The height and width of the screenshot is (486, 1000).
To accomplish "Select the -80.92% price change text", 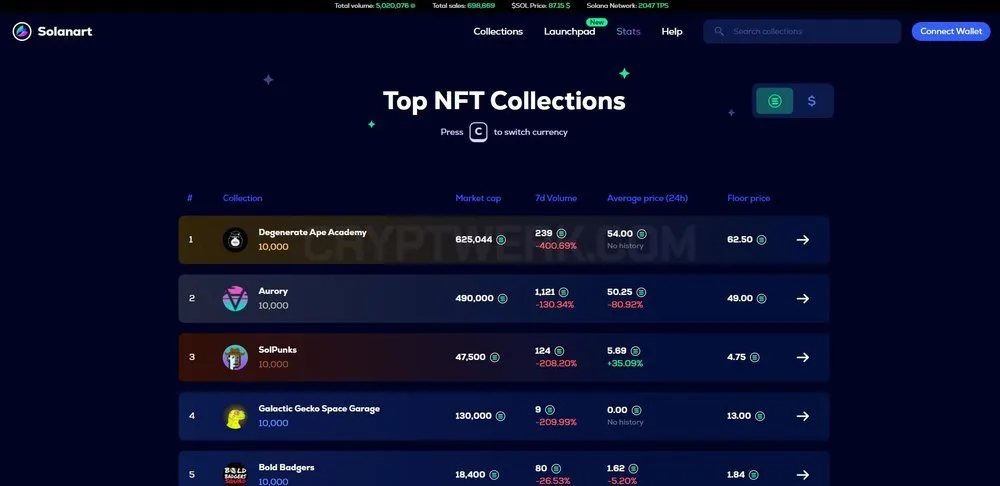I will [x=625, y=305].
